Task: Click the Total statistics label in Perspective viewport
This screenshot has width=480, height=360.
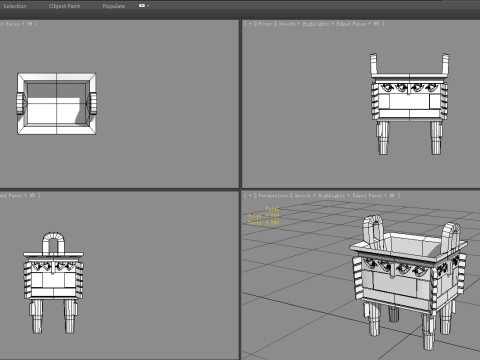Action: (x=272, y=209)
